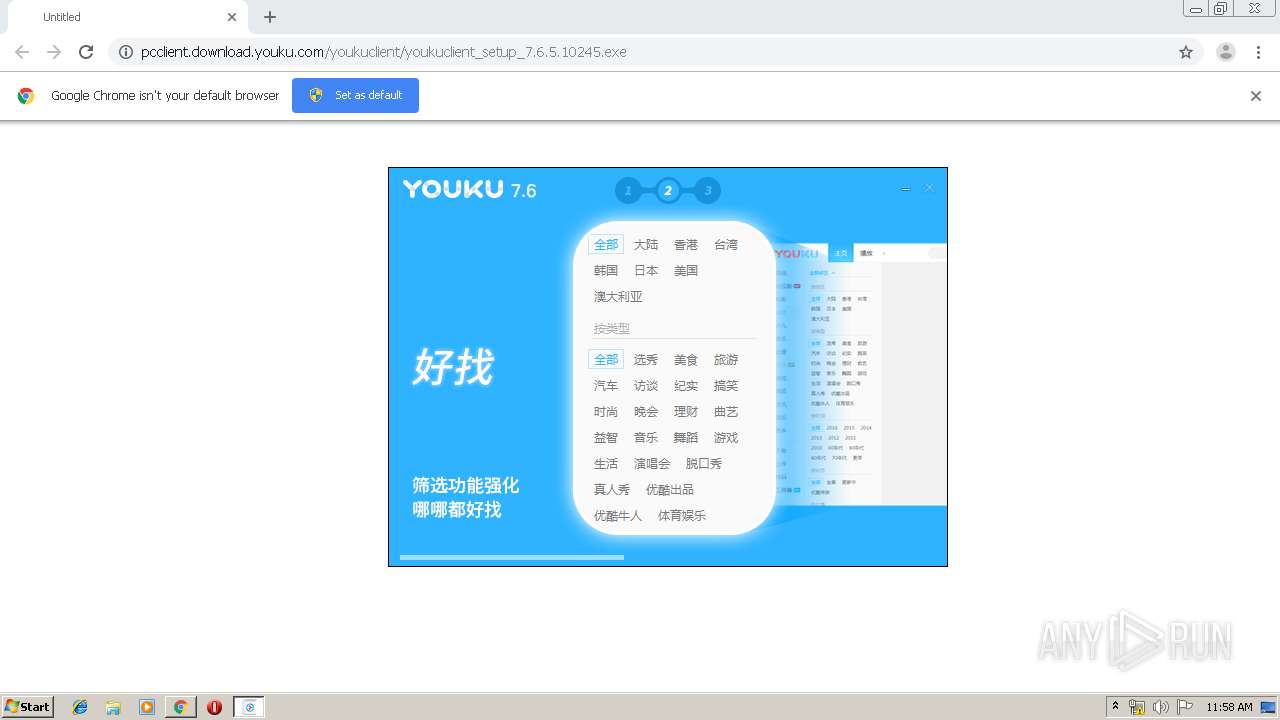Select the 大陆 region tag

(x=646, y=244)
